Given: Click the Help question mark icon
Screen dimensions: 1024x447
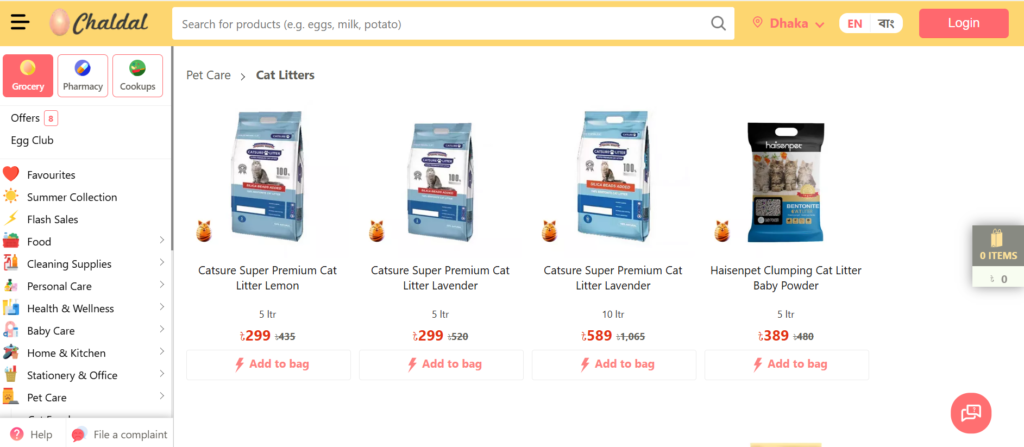Looking at the screenshot, I should pyautogui.click(x=17, y=434).
